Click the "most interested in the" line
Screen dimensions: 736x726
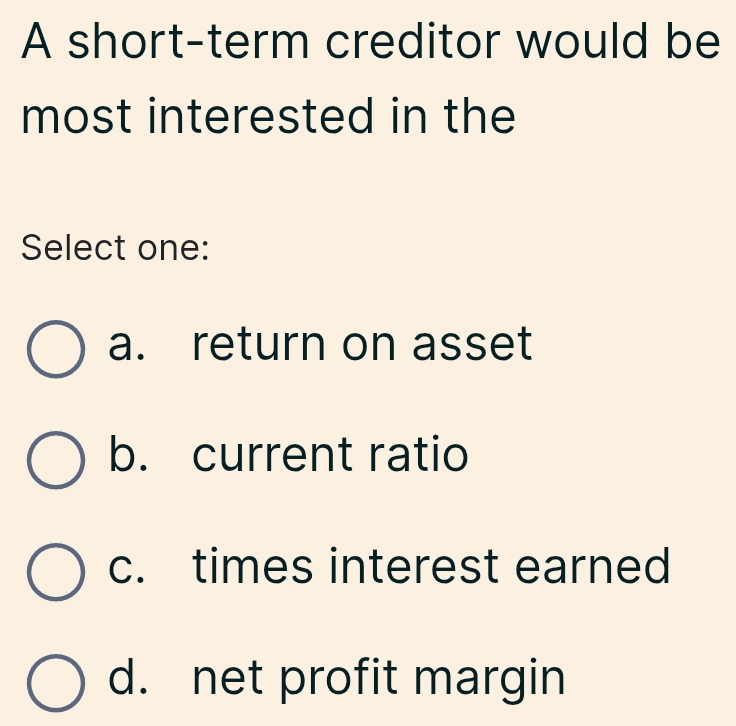(270, 118)
